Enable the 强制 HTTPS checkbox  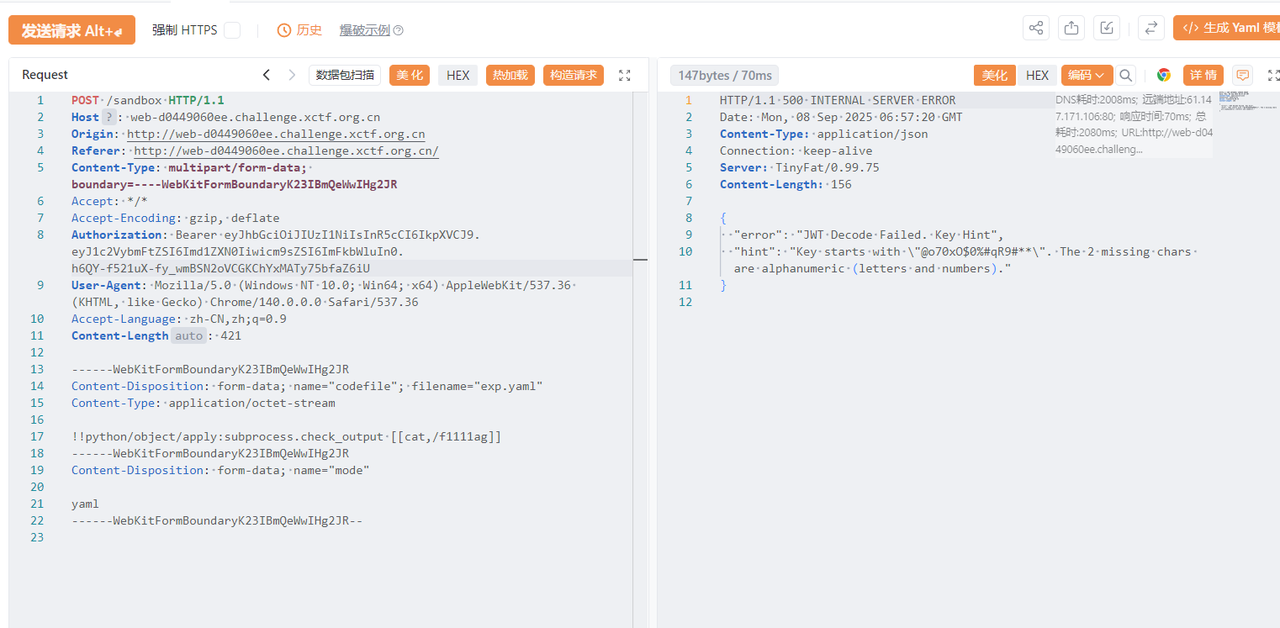tap(232, 30)
